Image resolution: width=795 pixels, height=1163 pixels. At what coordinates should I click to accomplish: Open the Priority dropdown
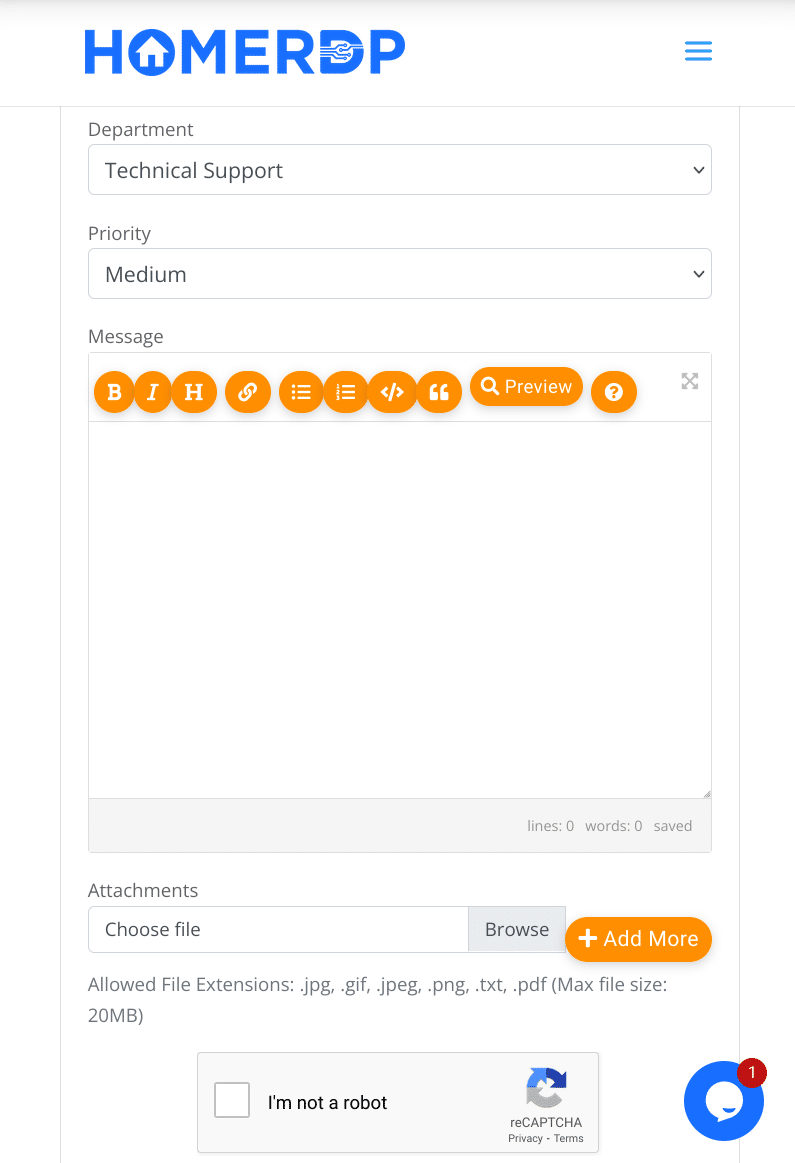pos(400,274)
